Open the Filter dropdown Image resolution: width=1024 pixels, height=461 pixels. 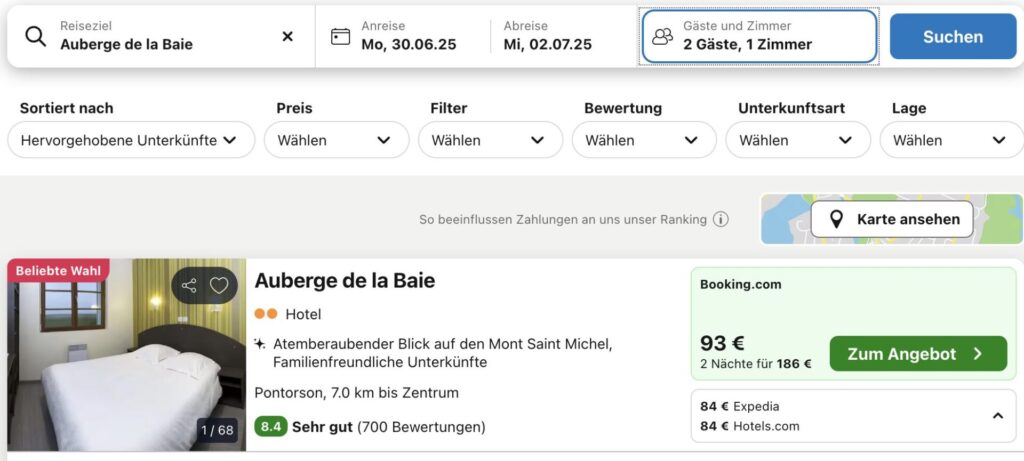click(490, 140)
